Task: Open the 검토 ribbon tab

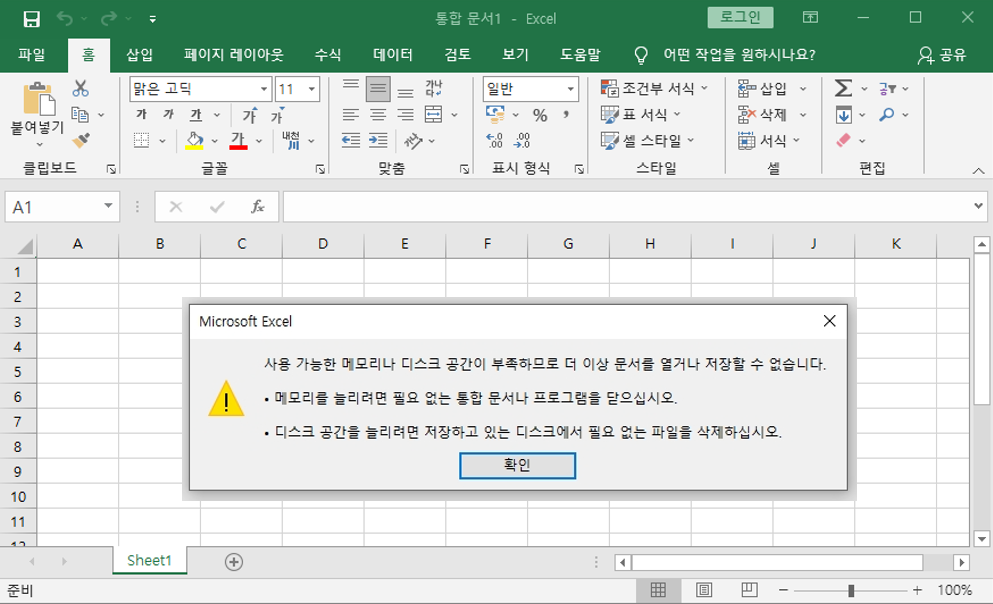Action: click(x=457, y=54)
